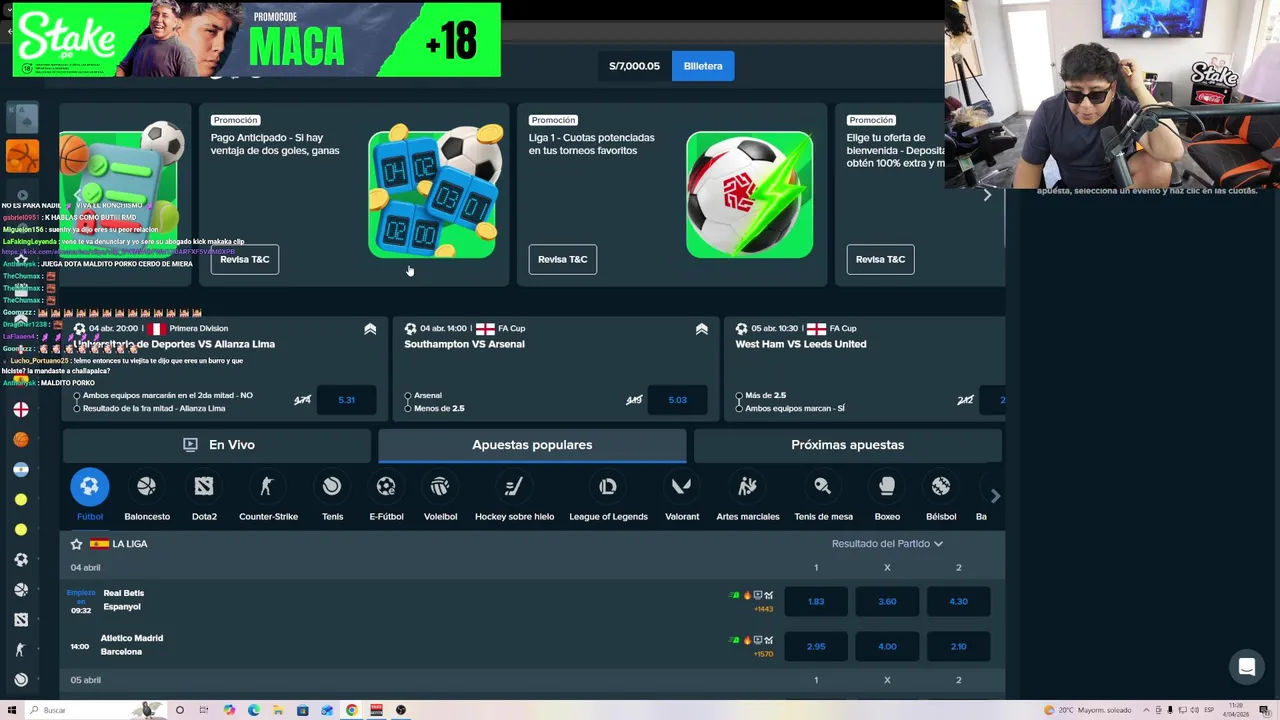Click Revisa T&C for Pago Anticipado promotion

tap(245, 259)
